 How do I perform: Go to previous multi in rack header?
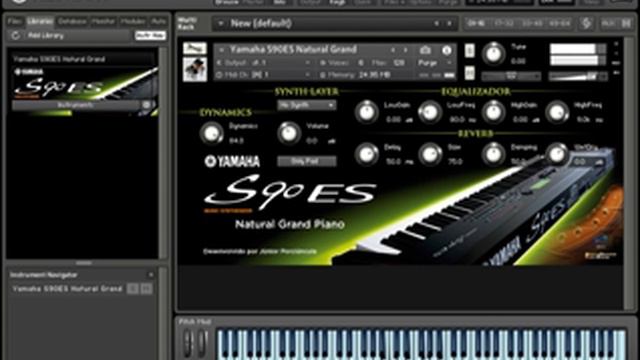436,24
